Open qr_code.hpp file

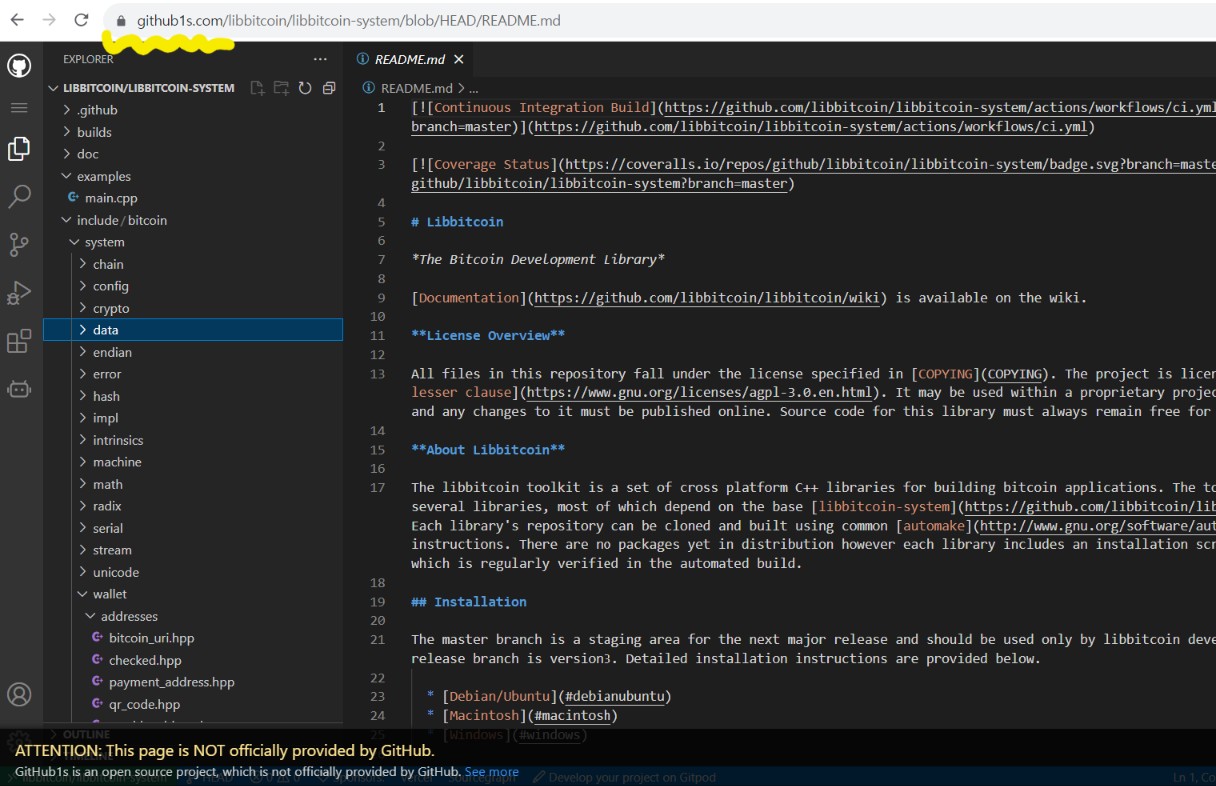pyautogui.click(x=144, y=704)
